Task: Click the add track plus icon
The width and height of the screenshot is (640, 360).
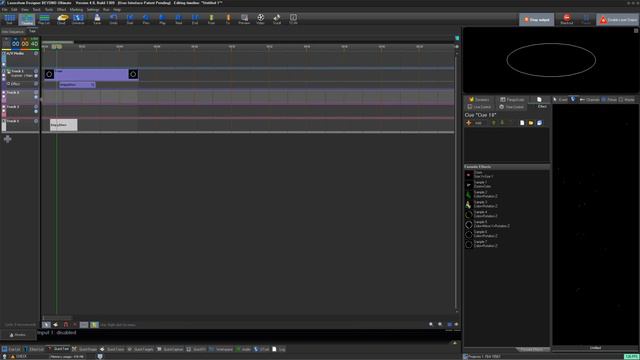Action: click(x=7, y=139)
